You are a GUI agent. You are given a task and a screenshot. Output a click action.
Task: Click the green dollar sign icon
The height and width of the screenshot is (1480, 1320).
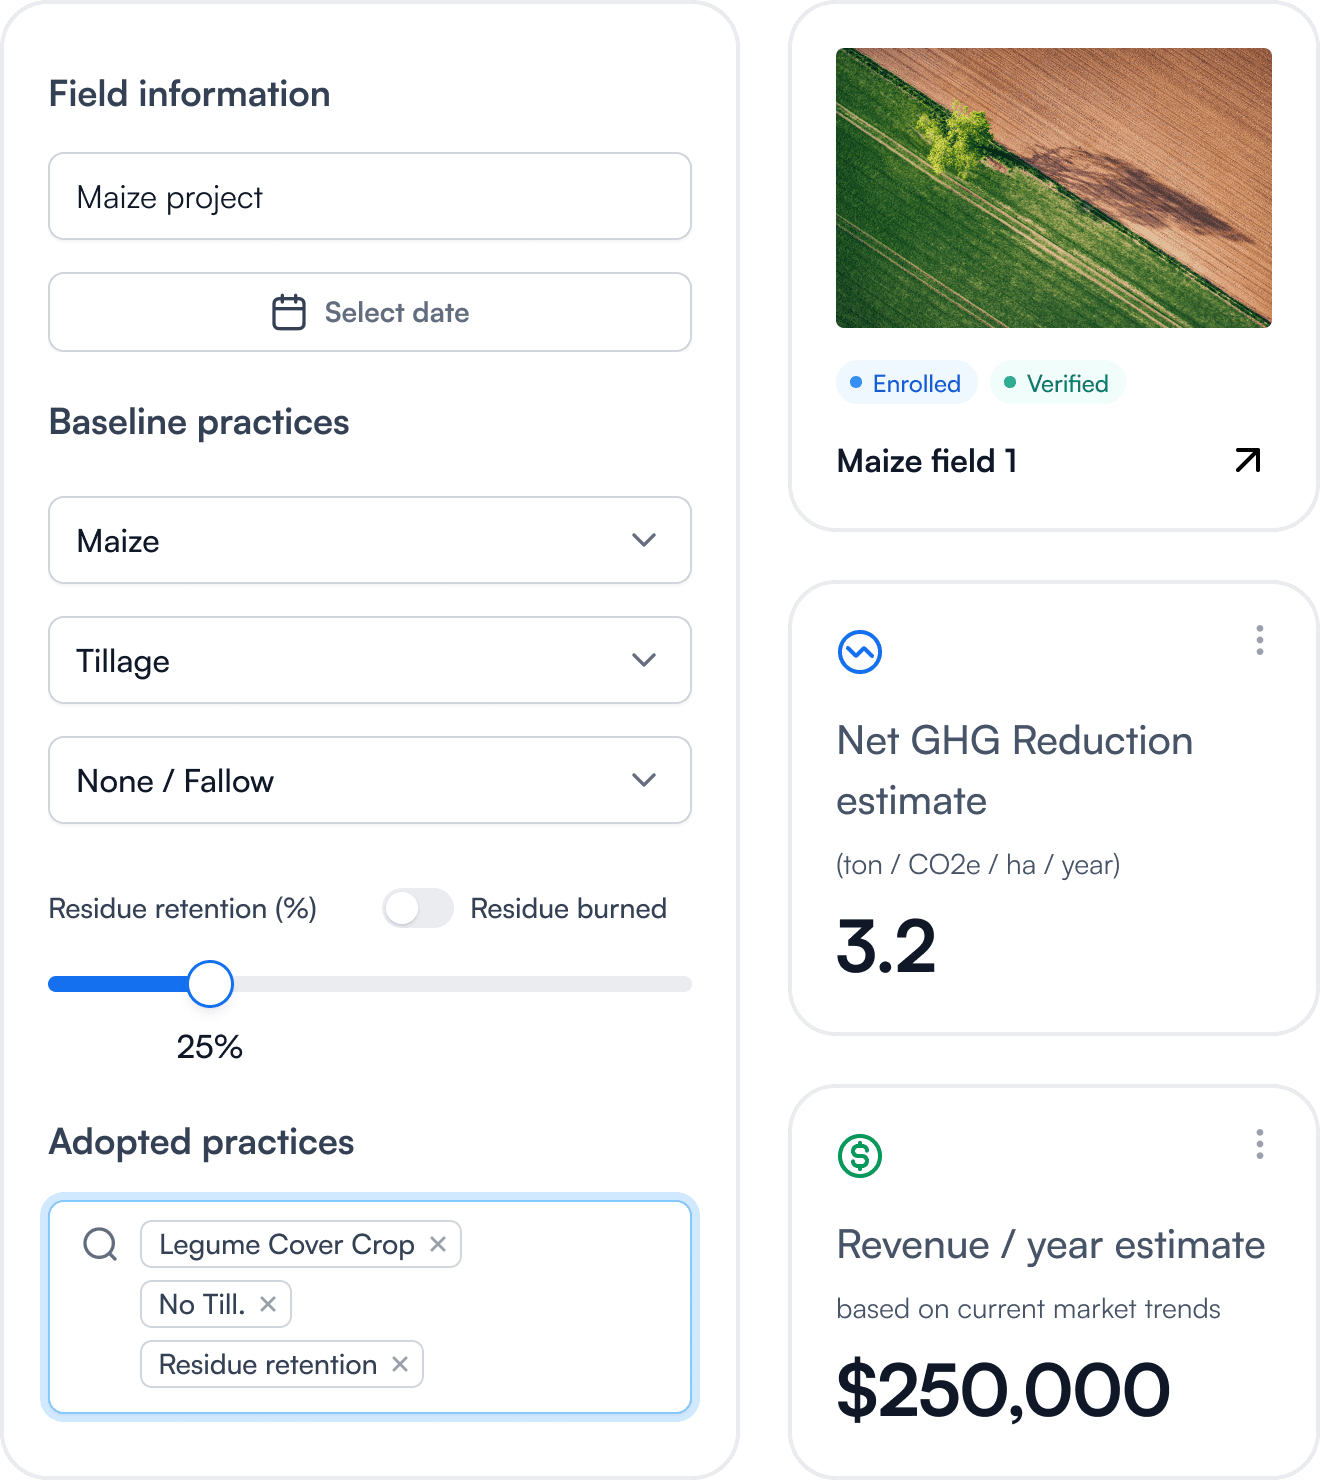860,1156
